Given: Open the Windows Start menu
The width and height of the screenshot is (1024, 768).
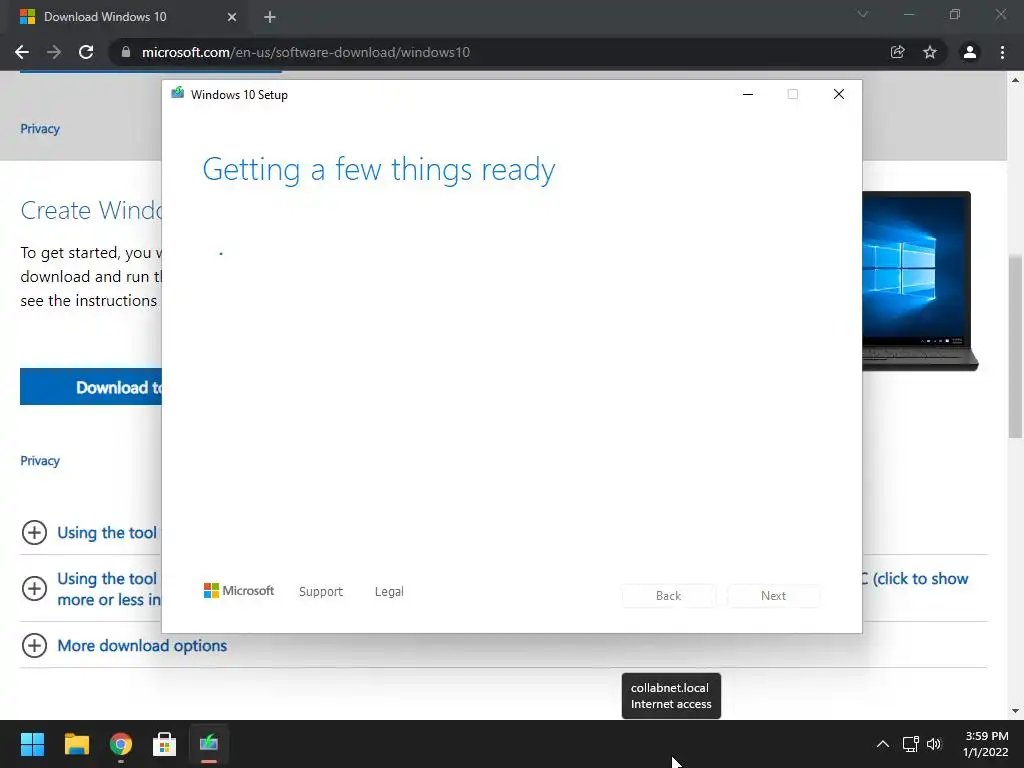Looking at the screenshot, I should click(x=32, y=744).
